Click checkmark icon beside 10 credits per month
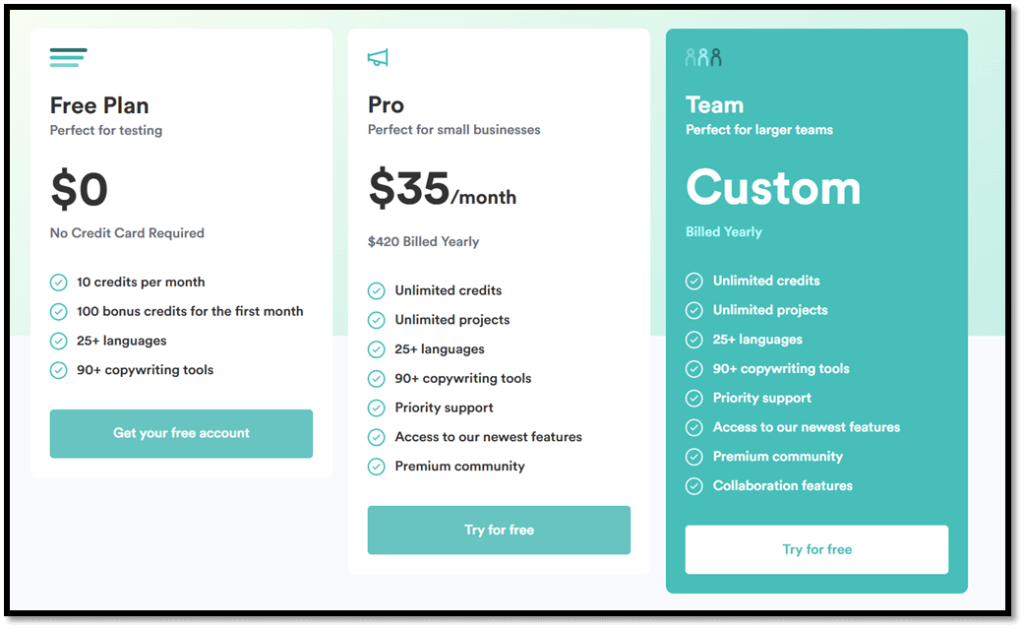The width and height of the screenshot is (1024, 629). click(59, 282)
